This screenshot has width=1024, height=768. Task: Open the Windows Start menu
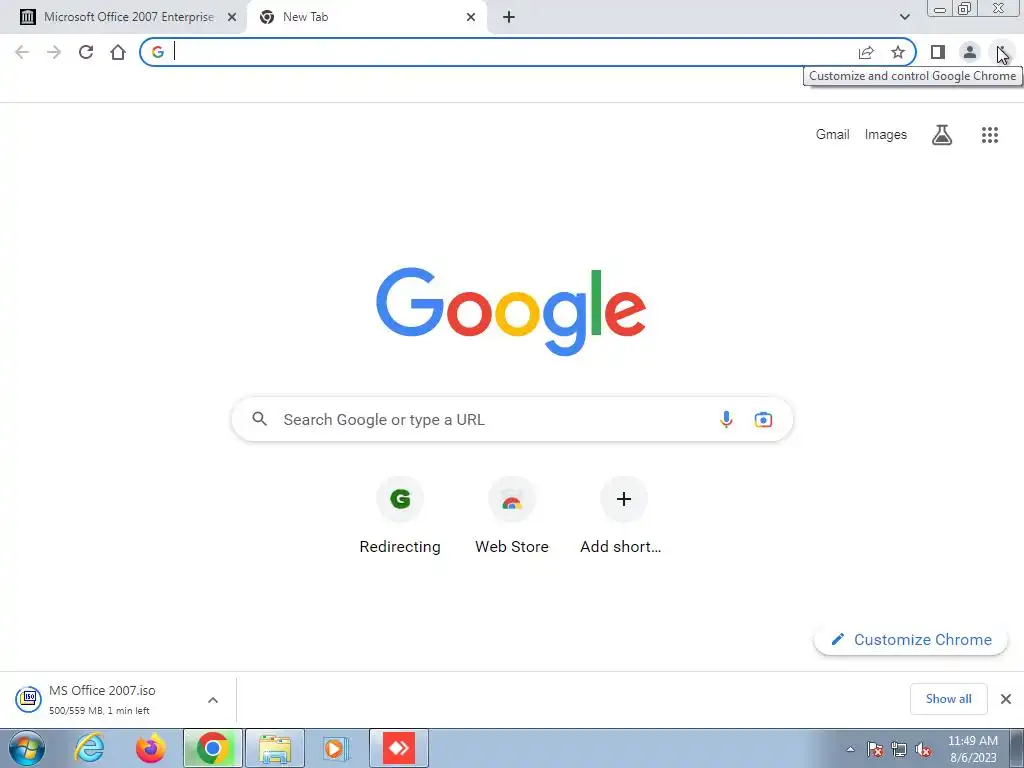(x=27, y=748)
